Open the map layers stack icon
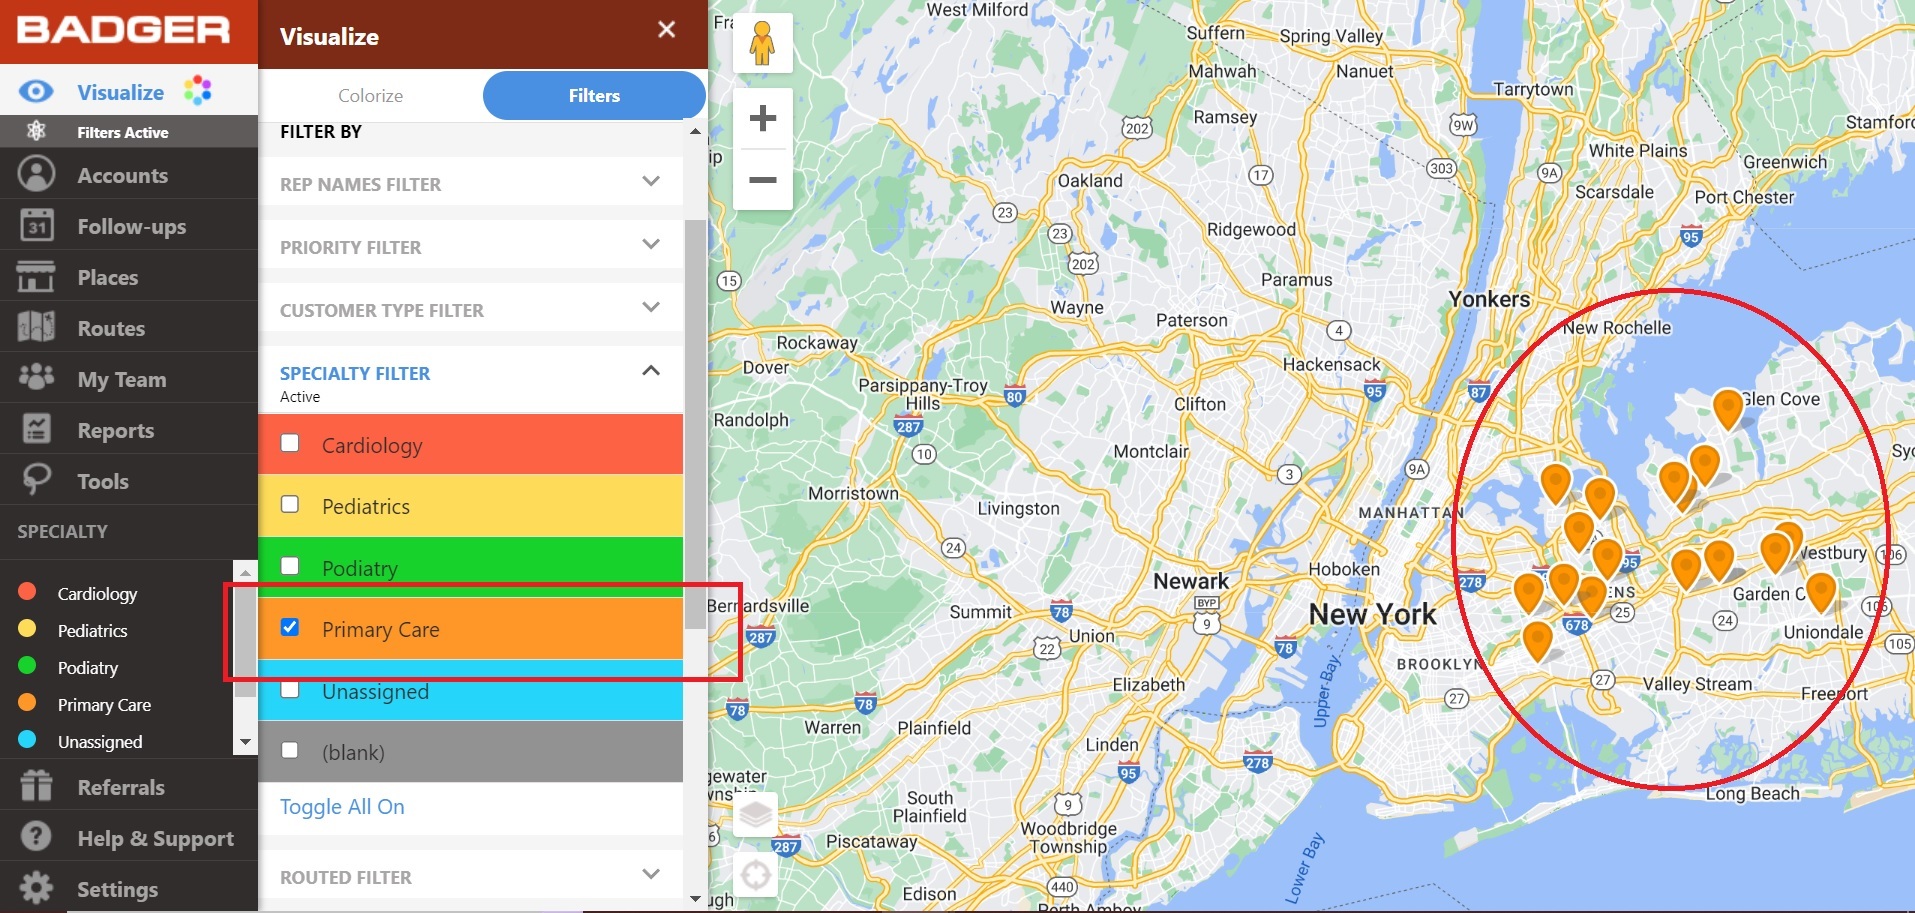Screen dimensions: 1915x913 tap(756, 814)
